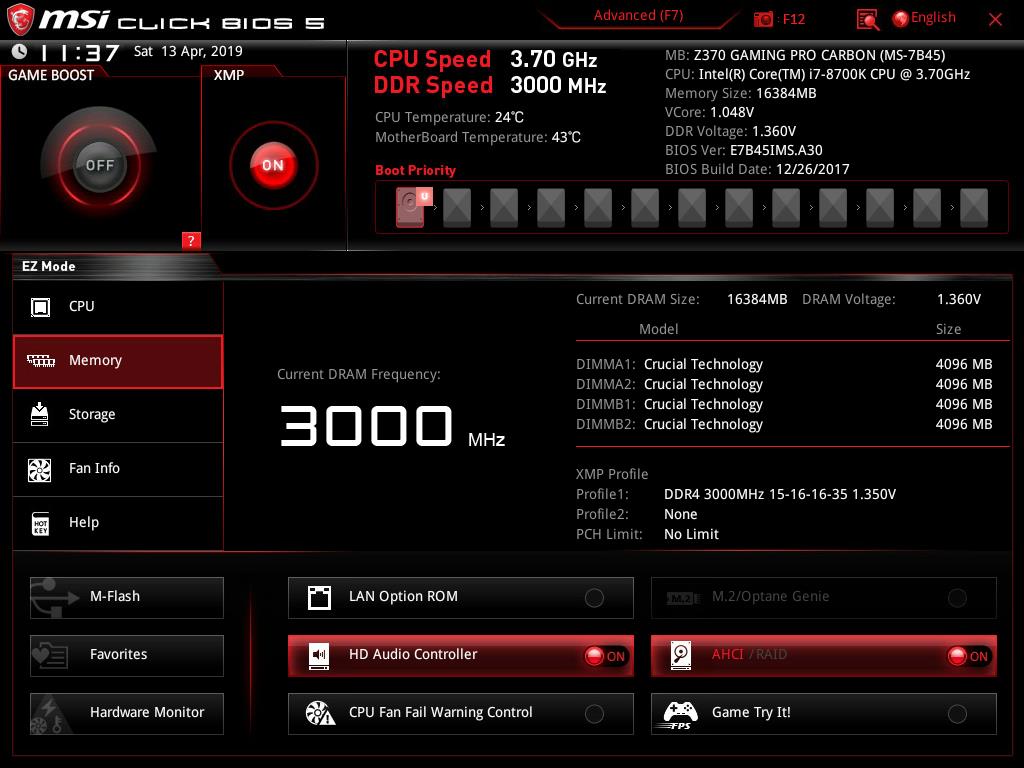Screen dimensions: 1024x768
Task: Click the Game Try It gamepad icon
Action: click(x=681, y=713)
